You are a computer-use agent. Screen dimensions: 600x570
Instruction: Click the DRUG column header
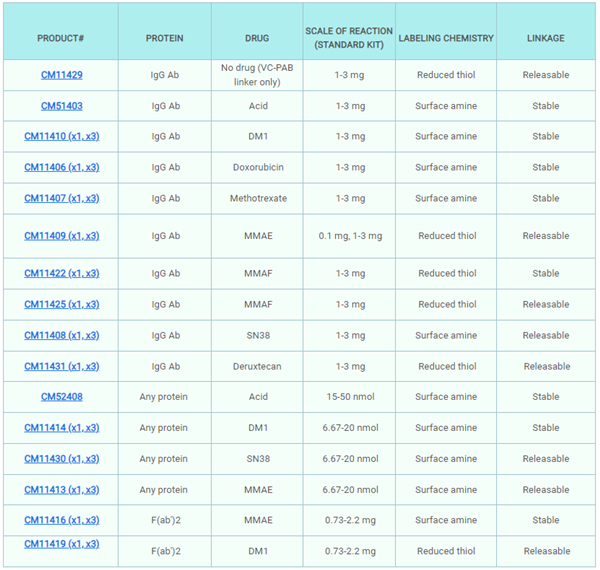point(257,39)
